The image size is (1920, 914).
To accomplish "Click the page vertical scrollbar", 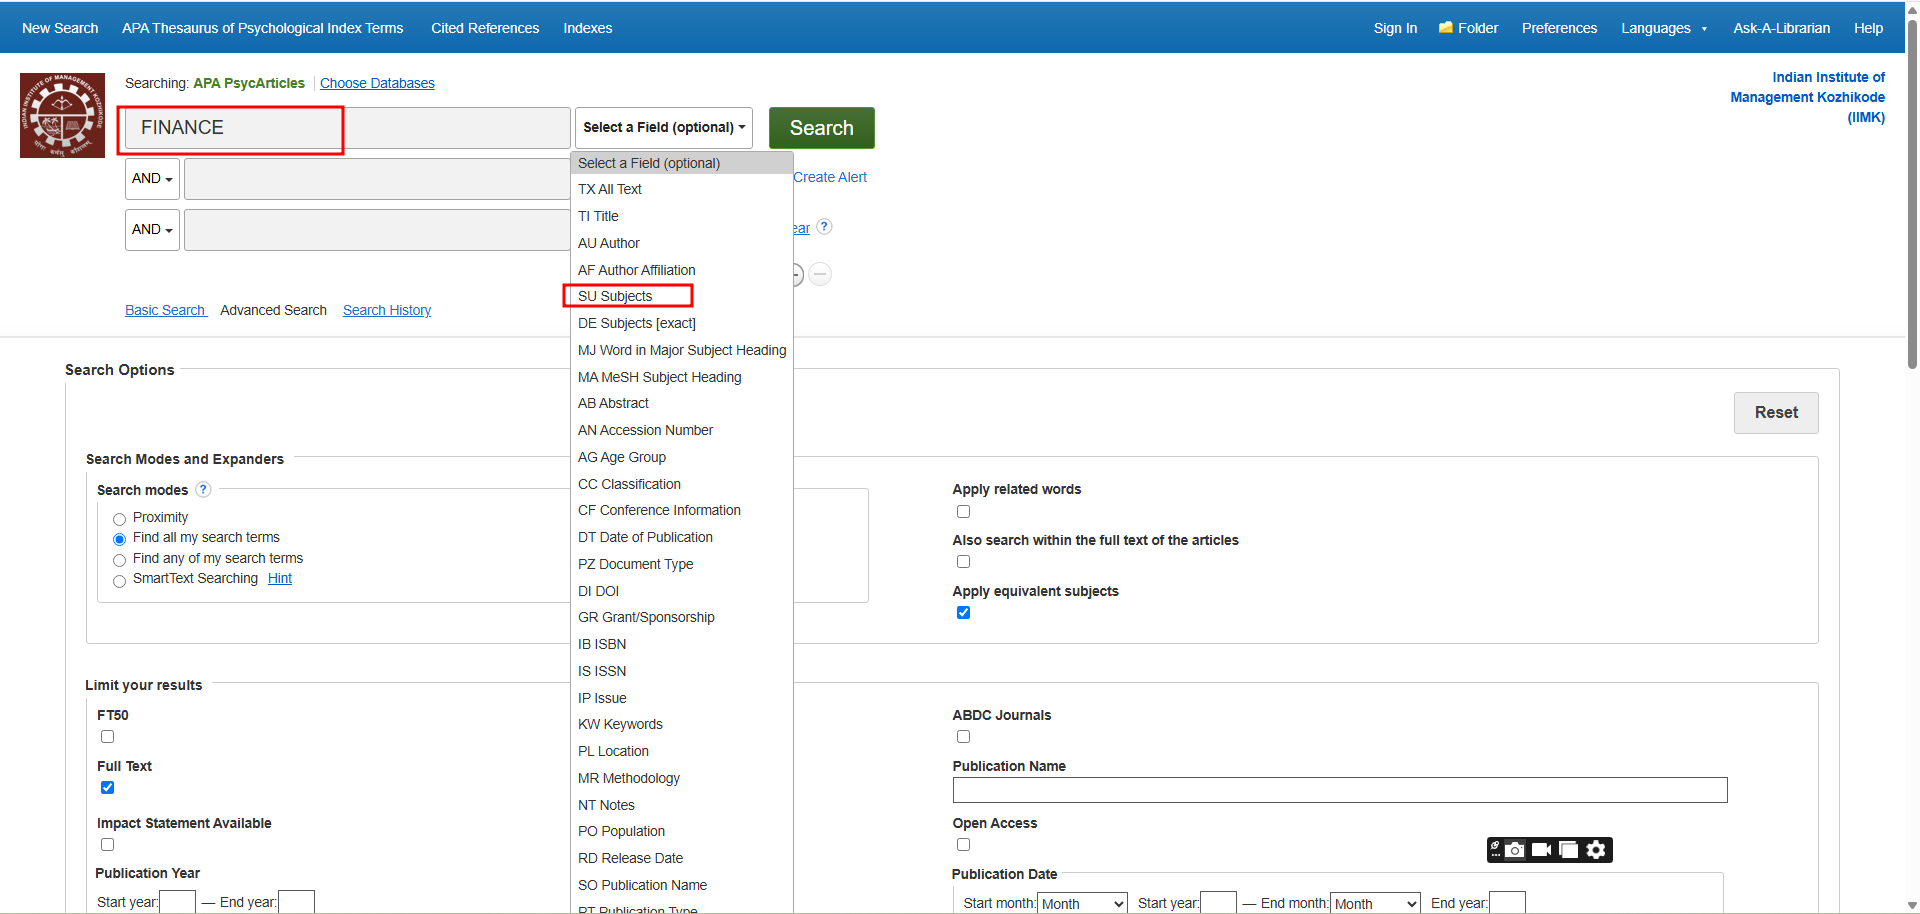I will pos(1912,200).
